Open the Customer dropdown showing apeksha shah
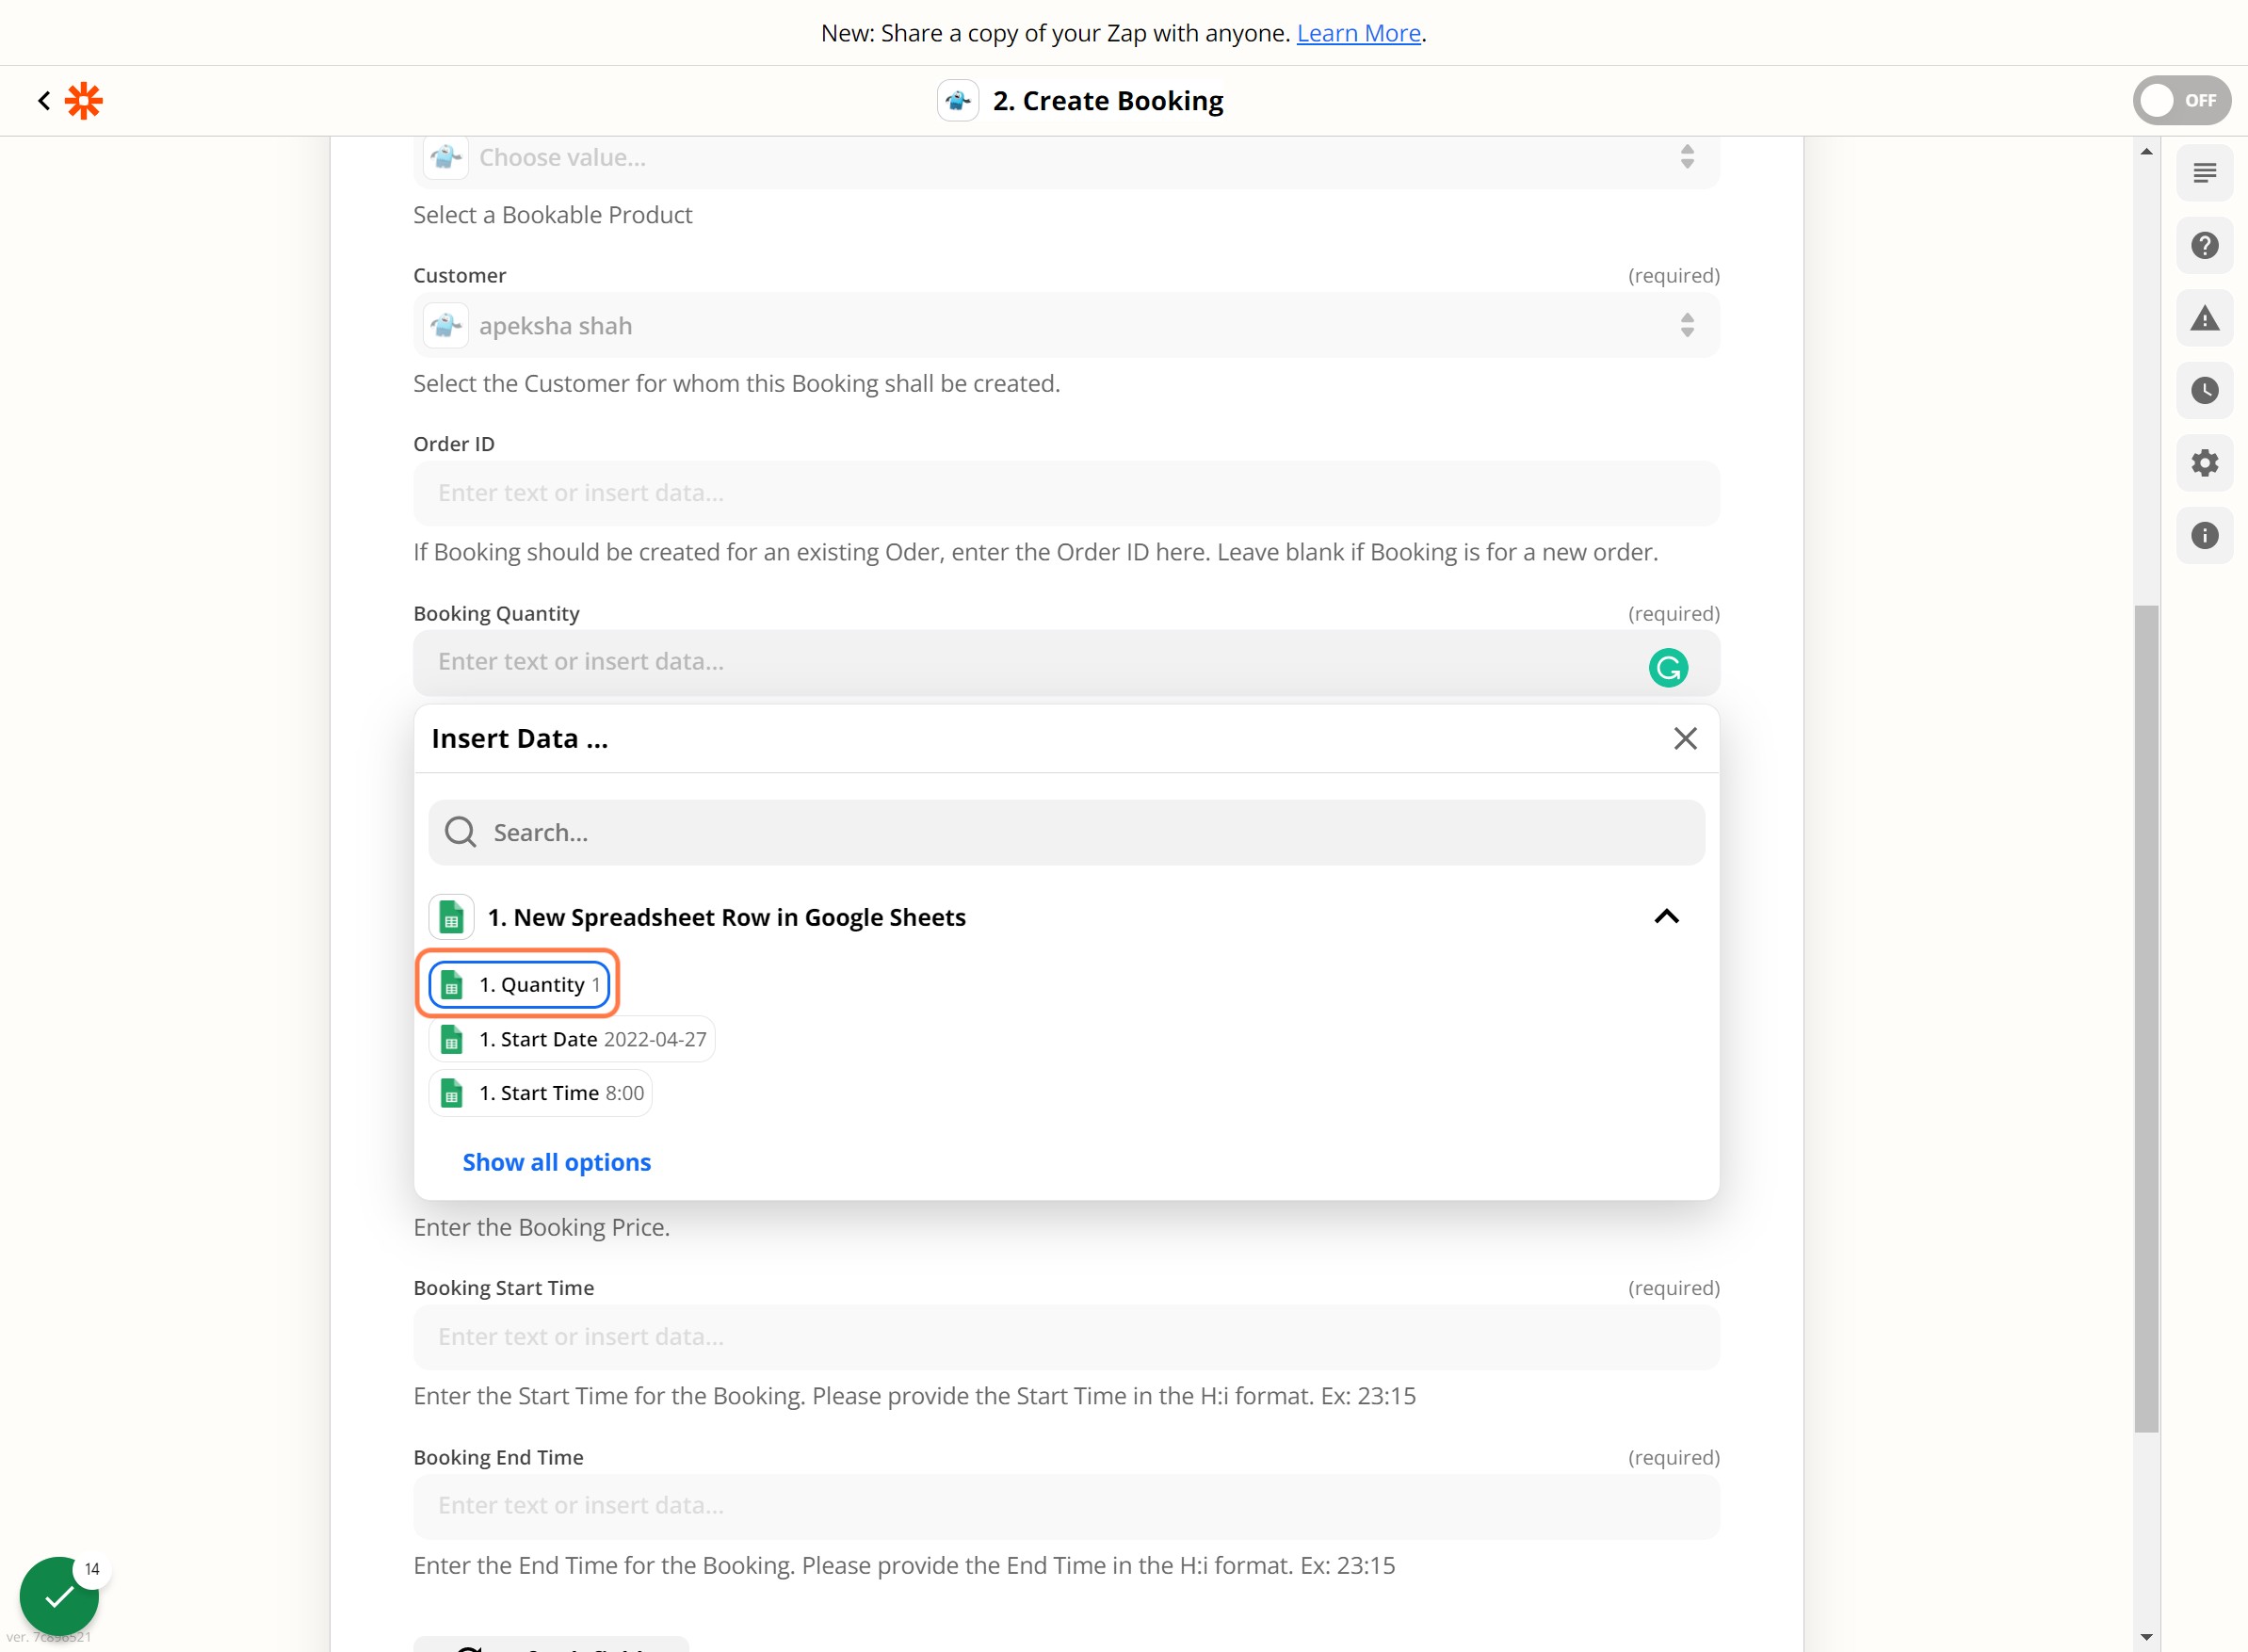 [1066, 326]
